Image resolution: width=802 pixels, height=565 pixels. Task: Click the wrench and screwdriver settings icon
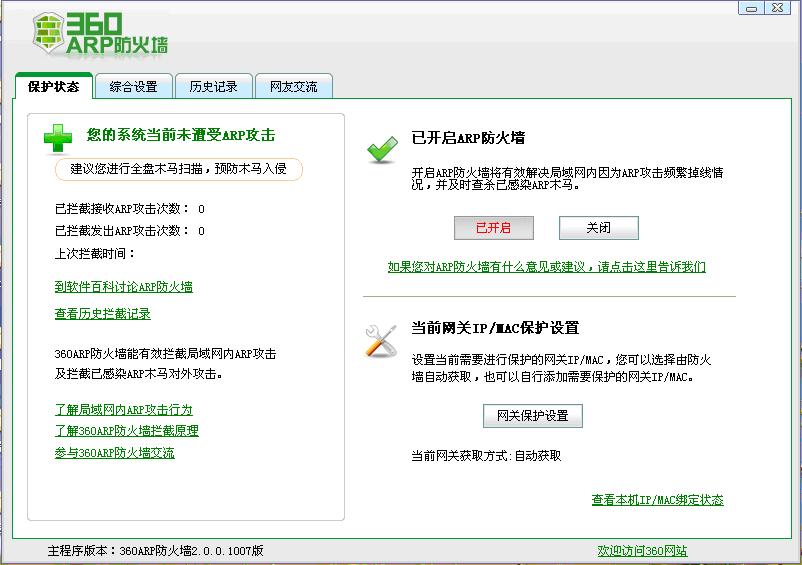click(x=381, y=340)
